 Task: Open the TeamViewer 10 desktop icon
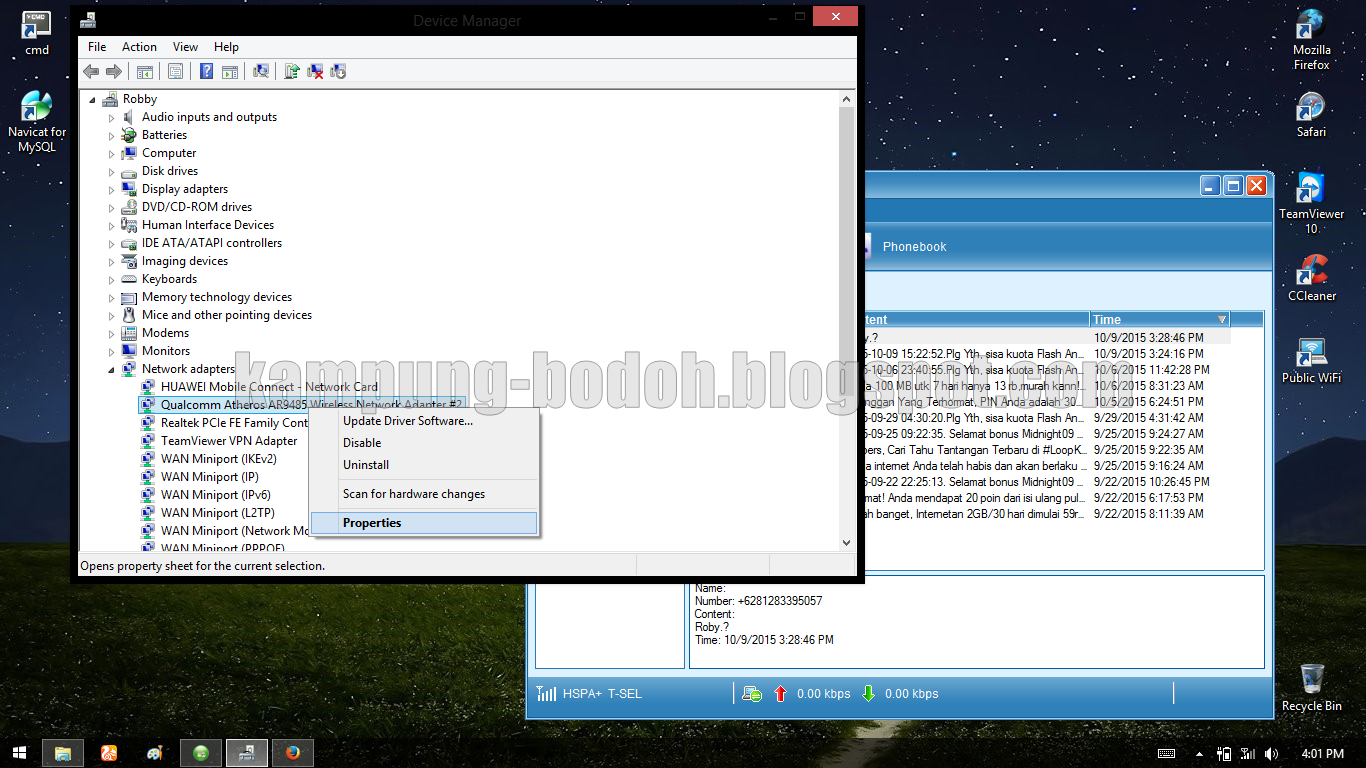[x=1311, y=204]
